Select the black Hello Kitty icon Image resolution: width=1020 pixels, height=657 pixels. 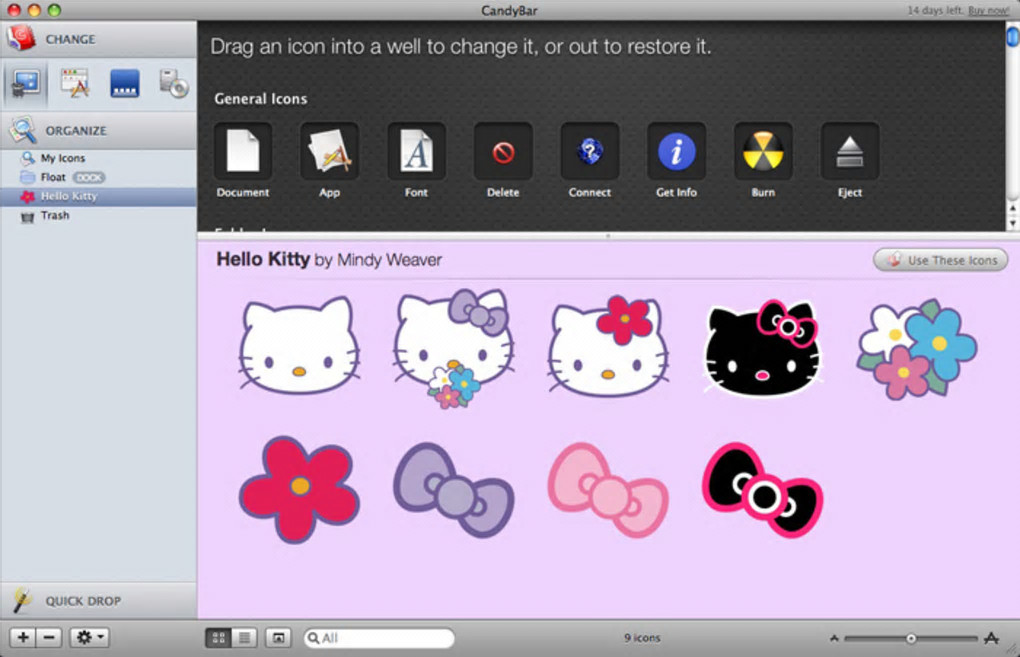click(x=762, y=348)
